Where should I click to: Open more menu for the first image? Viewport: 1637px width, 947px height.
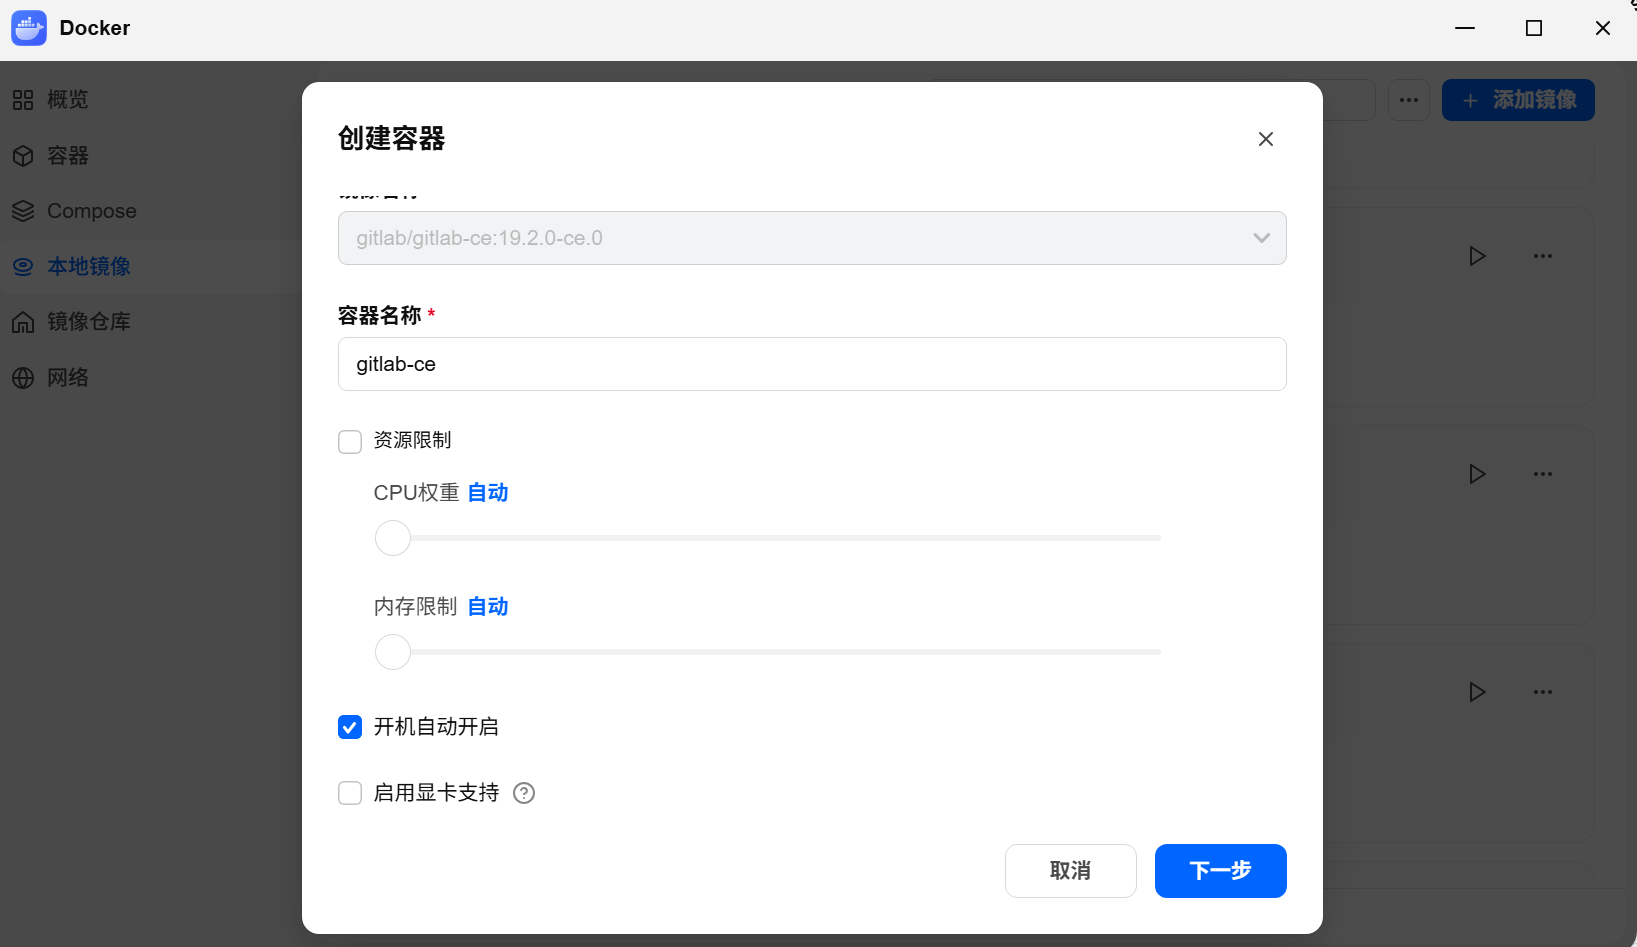click(1543, 256)
